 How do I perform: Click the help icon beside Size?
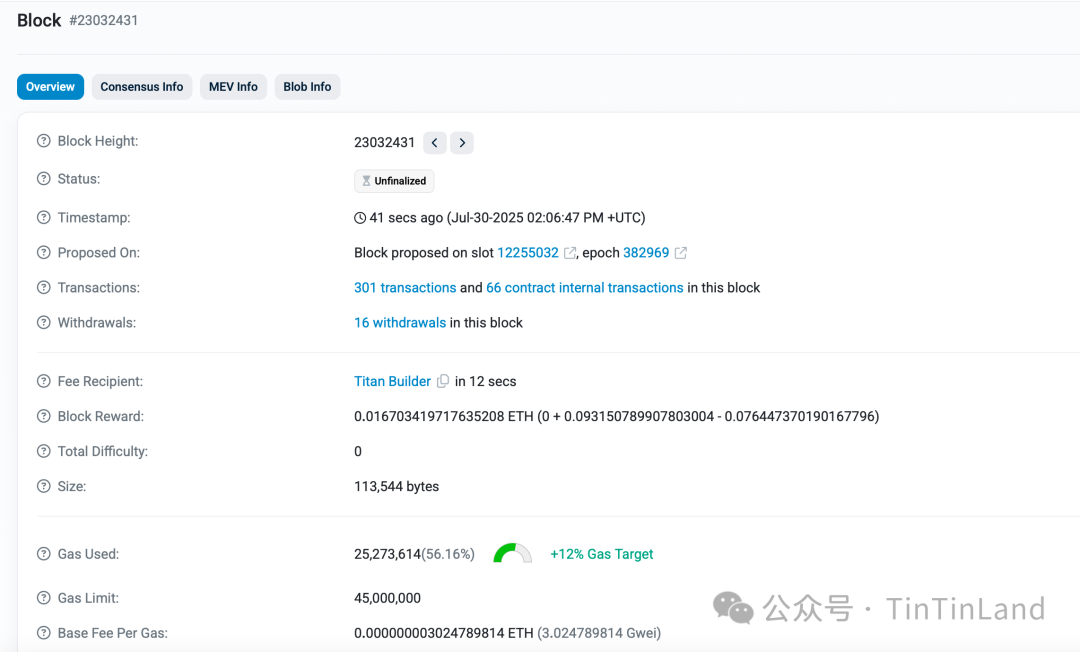click(x=43, y=487)
